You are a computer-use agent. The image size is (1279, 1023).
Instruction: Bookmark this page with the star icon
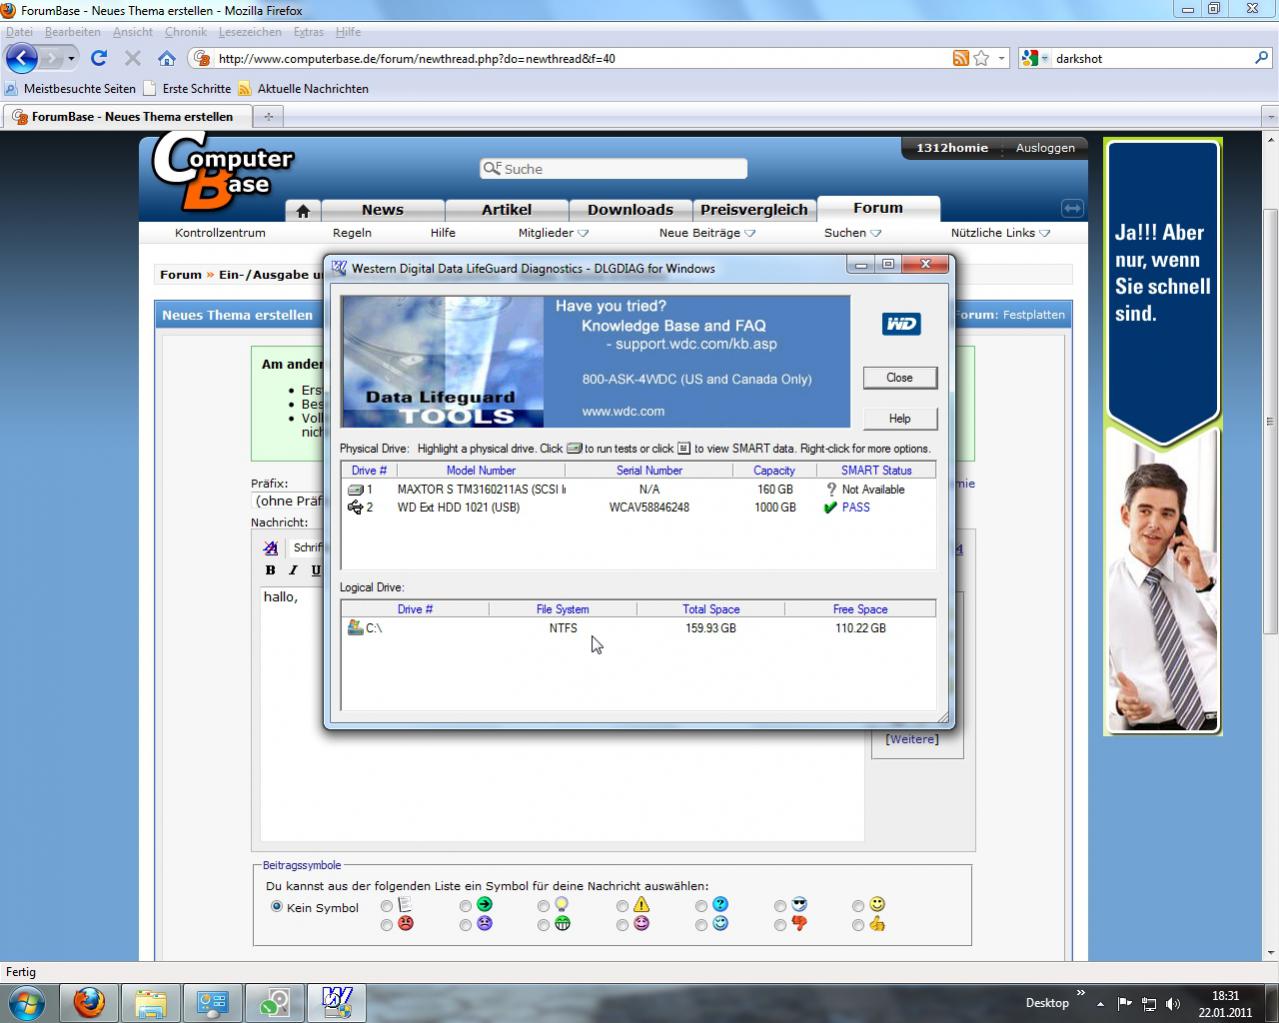[981, 58]
